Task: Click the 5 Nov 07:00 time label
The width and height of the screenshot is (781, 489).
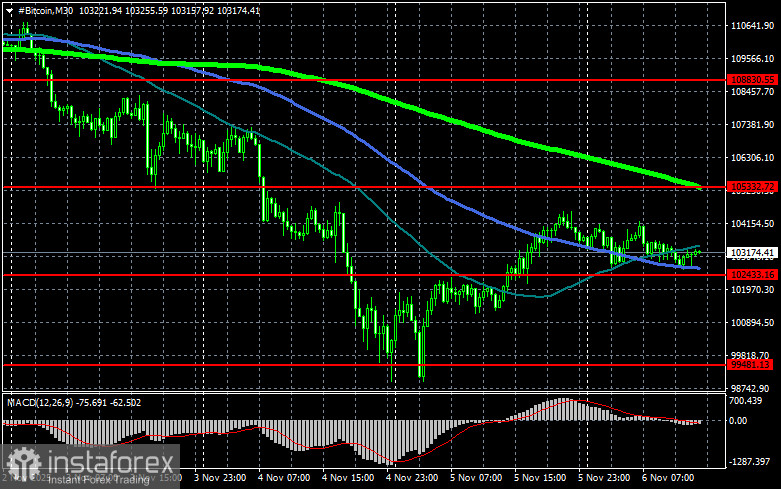Action: [x=476, y=478]
